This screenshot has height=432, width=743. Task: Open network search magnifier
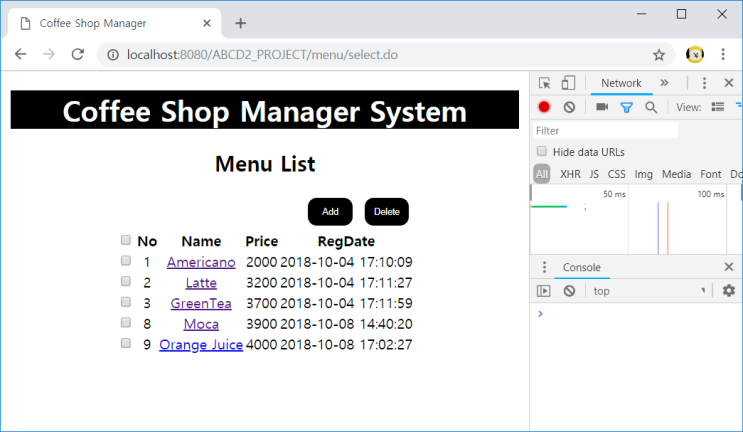650,107
